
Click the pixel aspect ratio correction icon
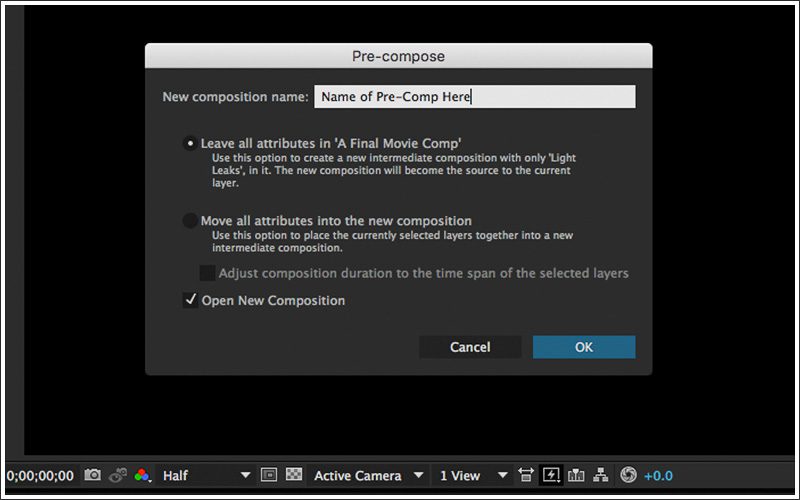click(x=526, y=476)
